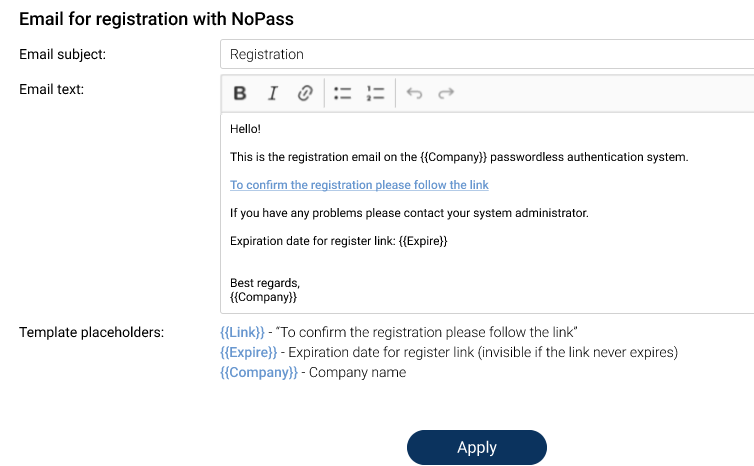Click the insert link icon
The height and width of the screenshot is (466, 754).
[305, 93]
